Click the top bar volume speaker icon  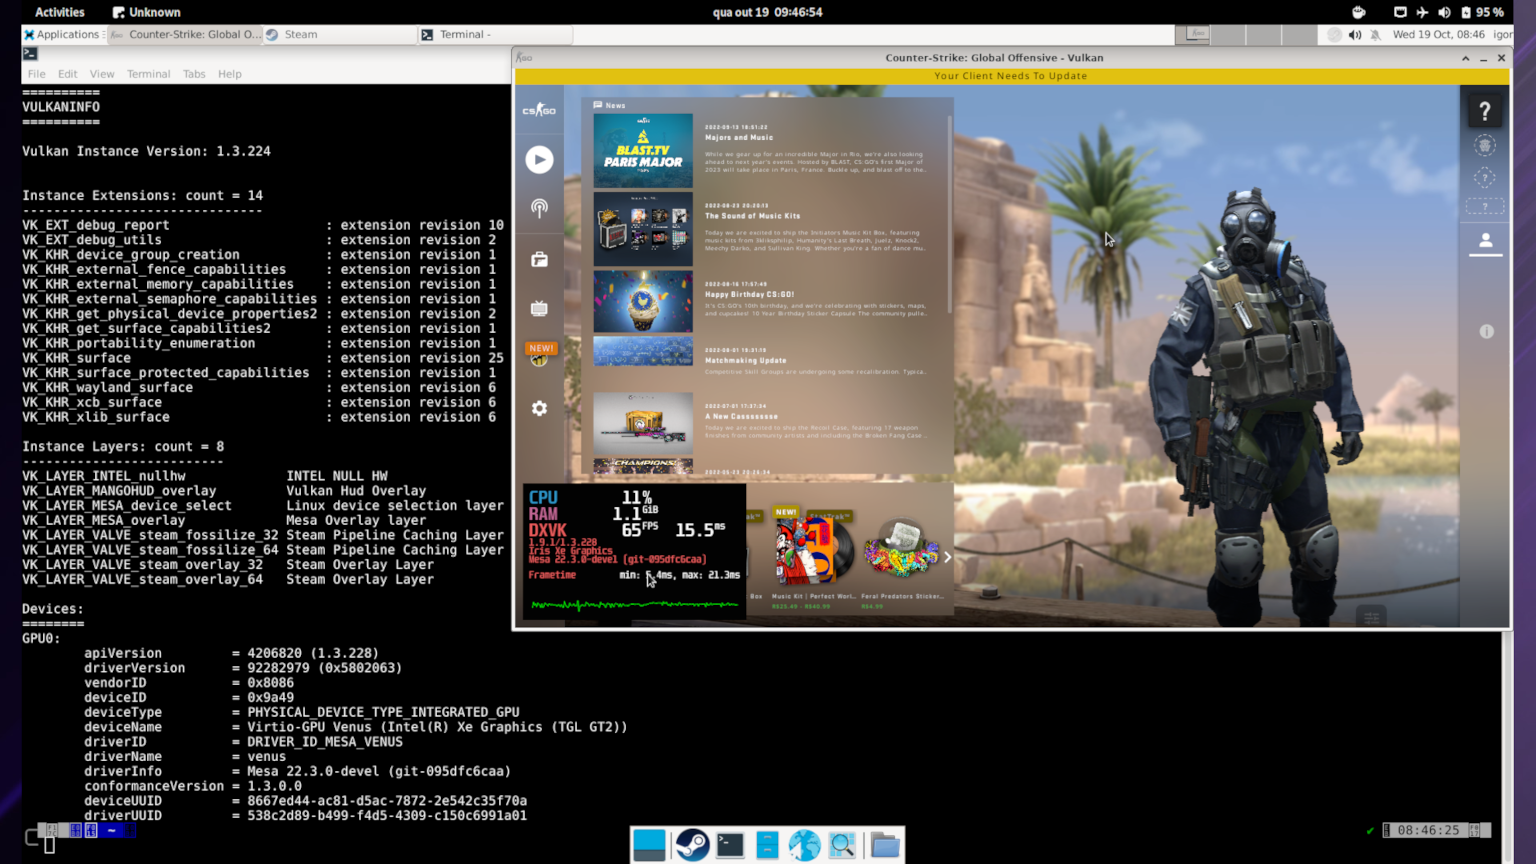click(x=1444, y=12)
